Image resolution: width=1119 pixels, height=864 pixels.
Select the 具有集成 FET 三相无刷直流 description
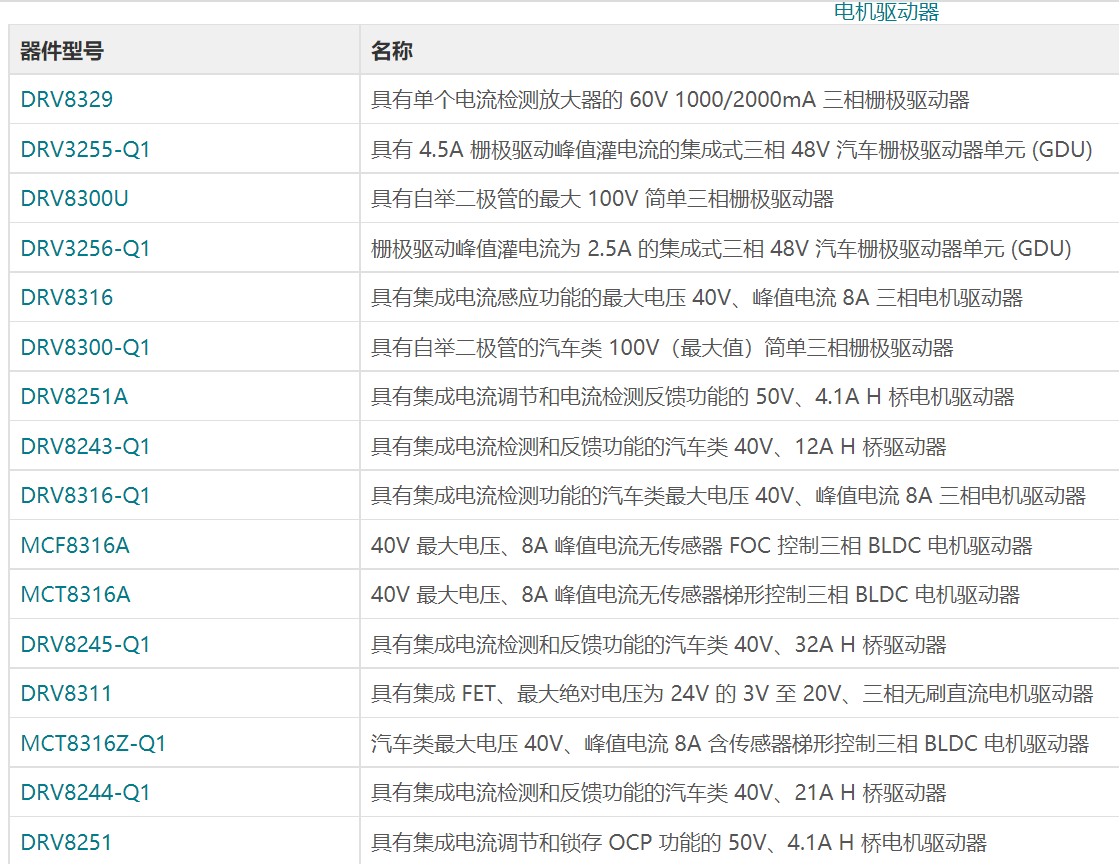pos(732,695)
